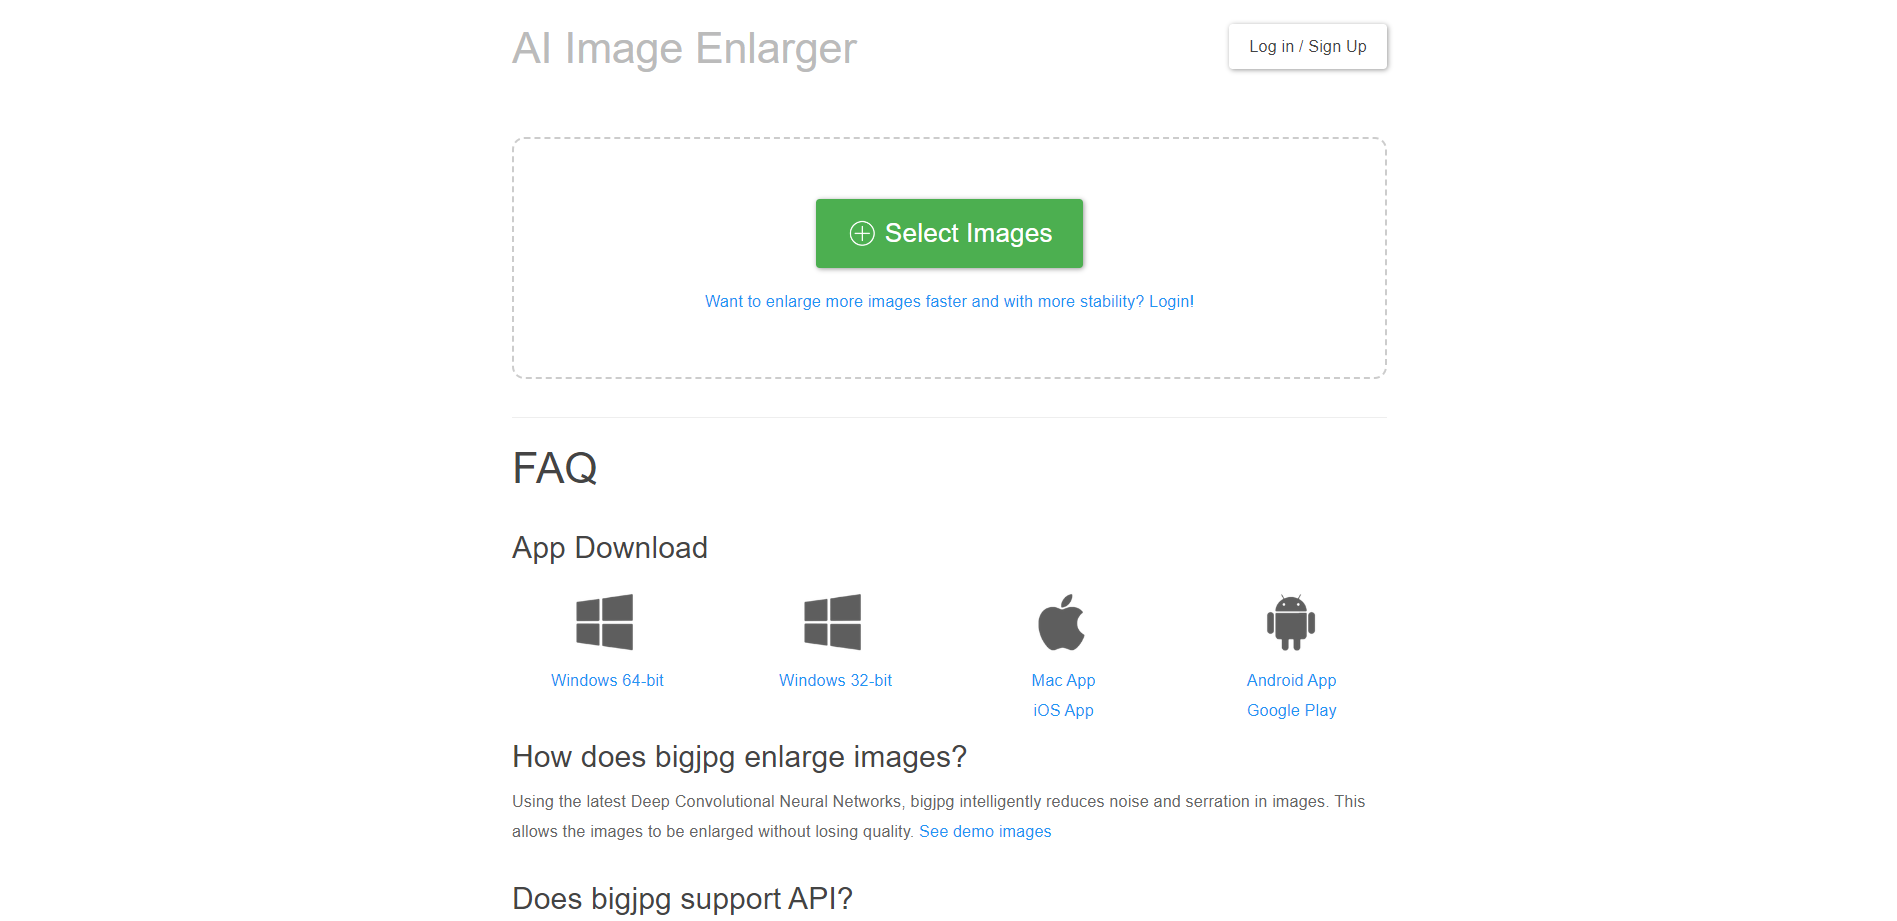
Task: Open the Windows 64-bit download link
Action: (607, 680)
